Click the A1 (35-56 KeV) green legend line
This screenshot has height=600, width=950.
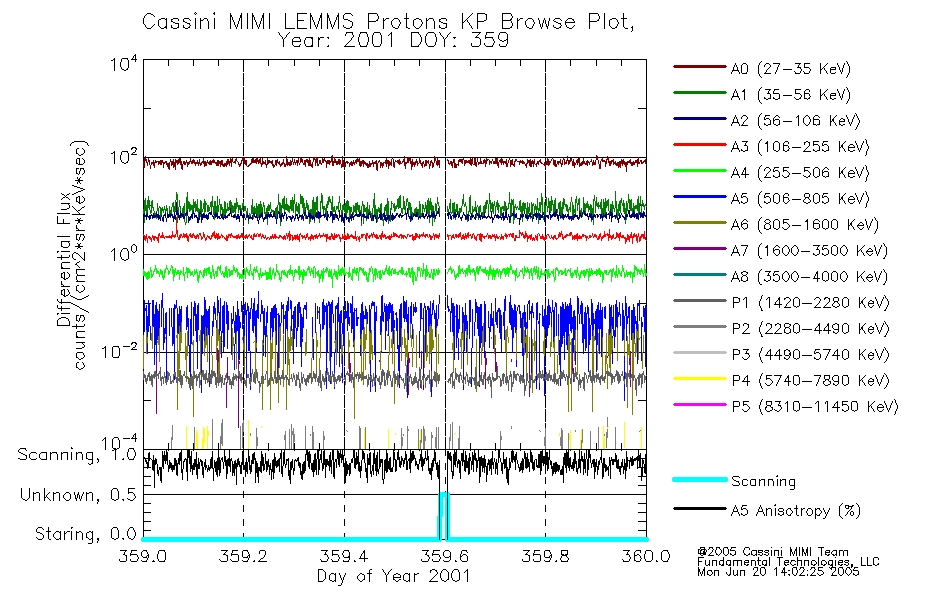pyautogui.click(x=700, y=93)
